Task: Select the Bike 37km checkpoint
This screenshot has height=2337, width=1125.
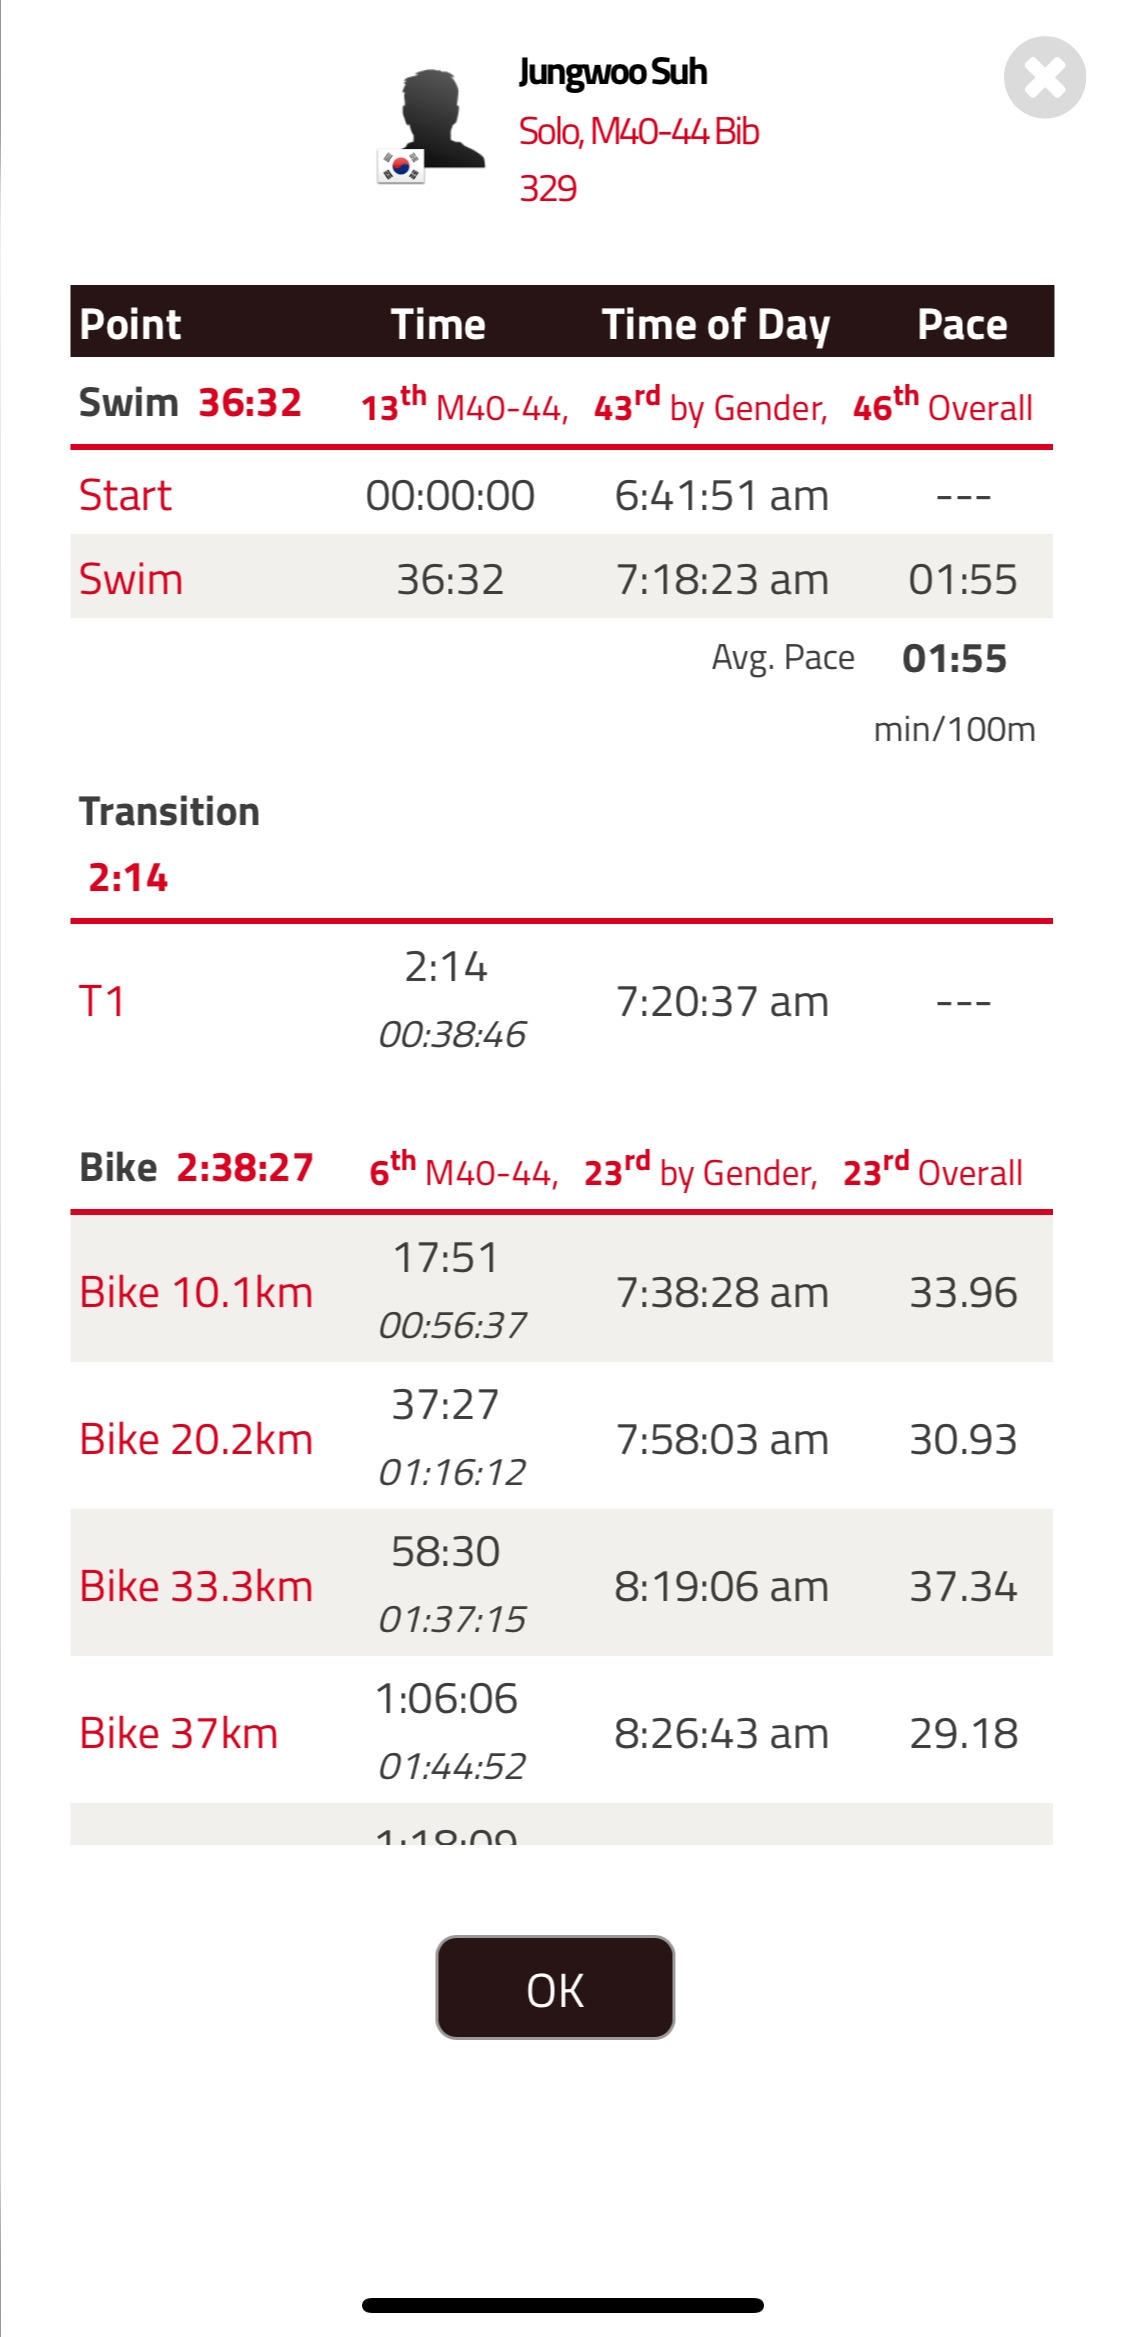Action: coord(179,1733)
